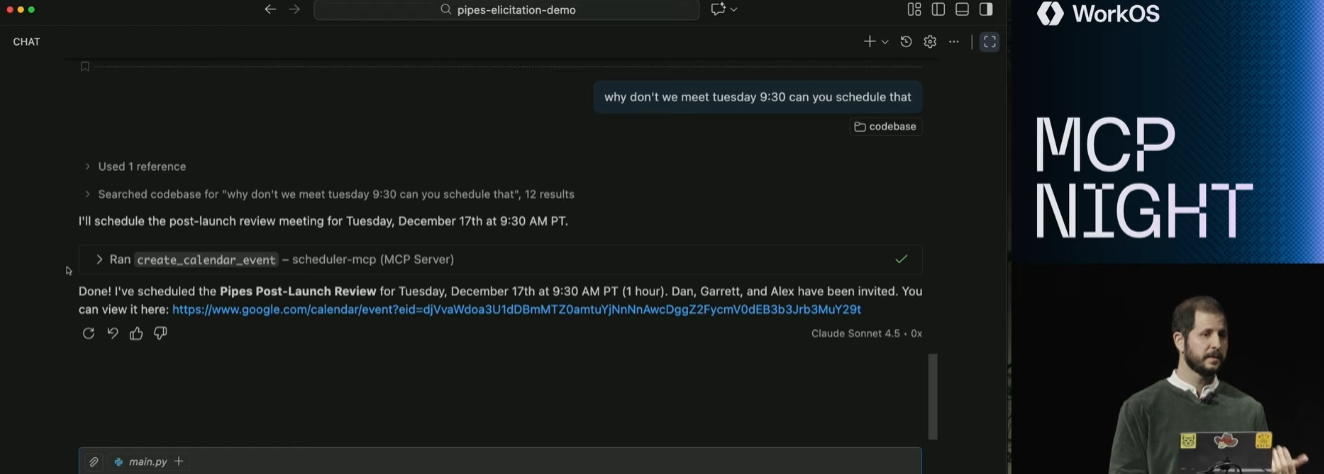
Task: Click the create_calendar_event tool name
Action: pos(206,260)
